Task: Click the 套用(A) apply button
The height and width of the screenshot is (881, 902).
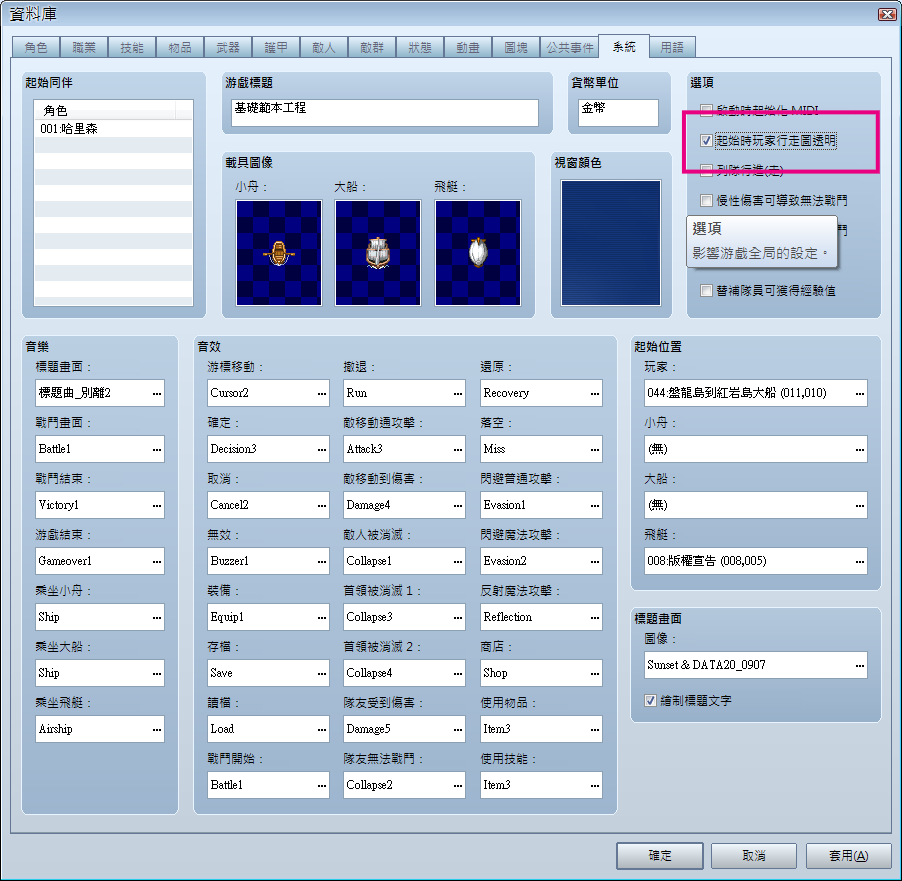Action: [x=849, y=856]
